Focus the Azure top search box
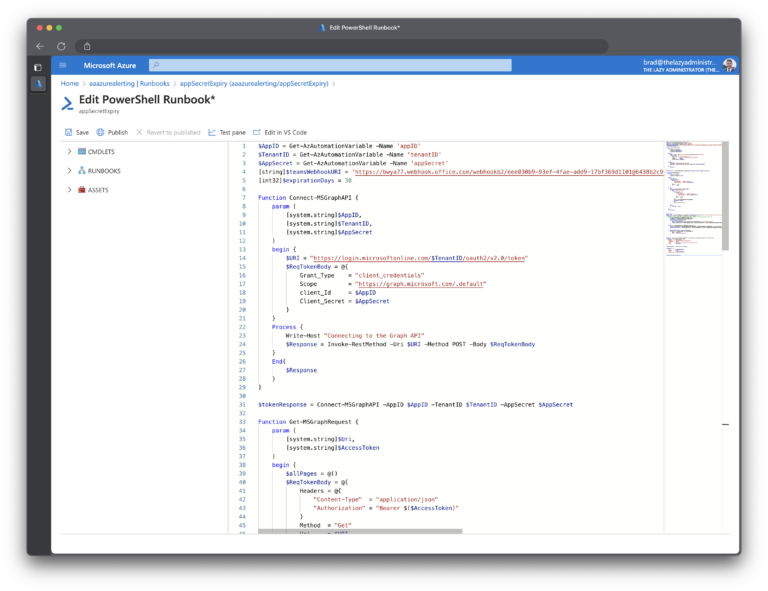 coord(330,65)
